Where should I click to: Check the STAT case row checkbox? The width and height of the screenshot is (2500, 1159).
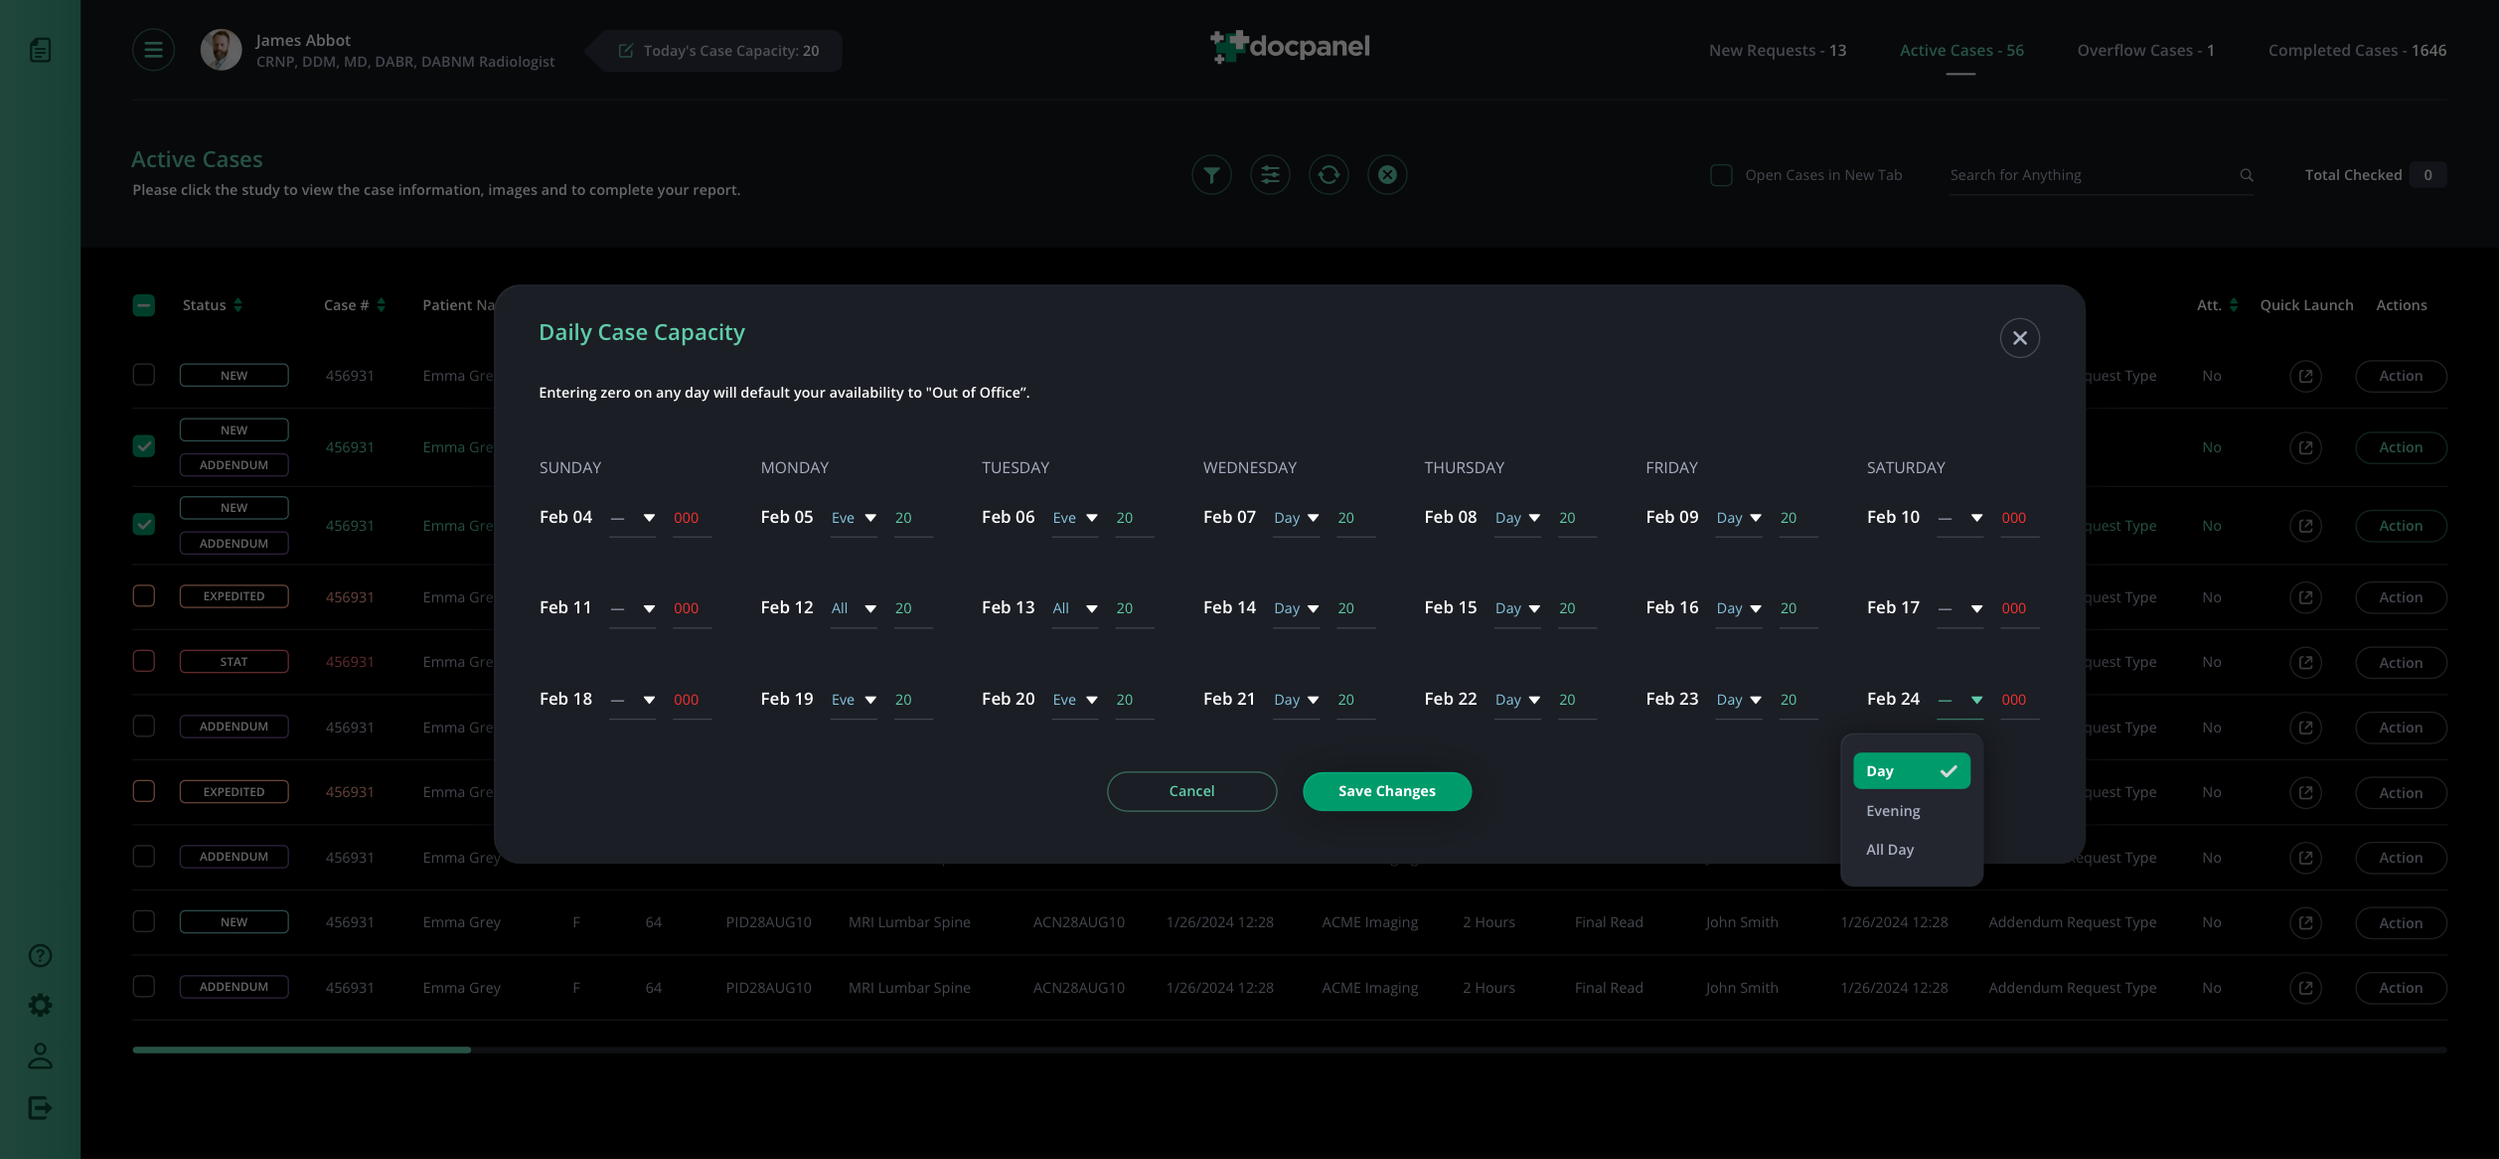point(144,661)
